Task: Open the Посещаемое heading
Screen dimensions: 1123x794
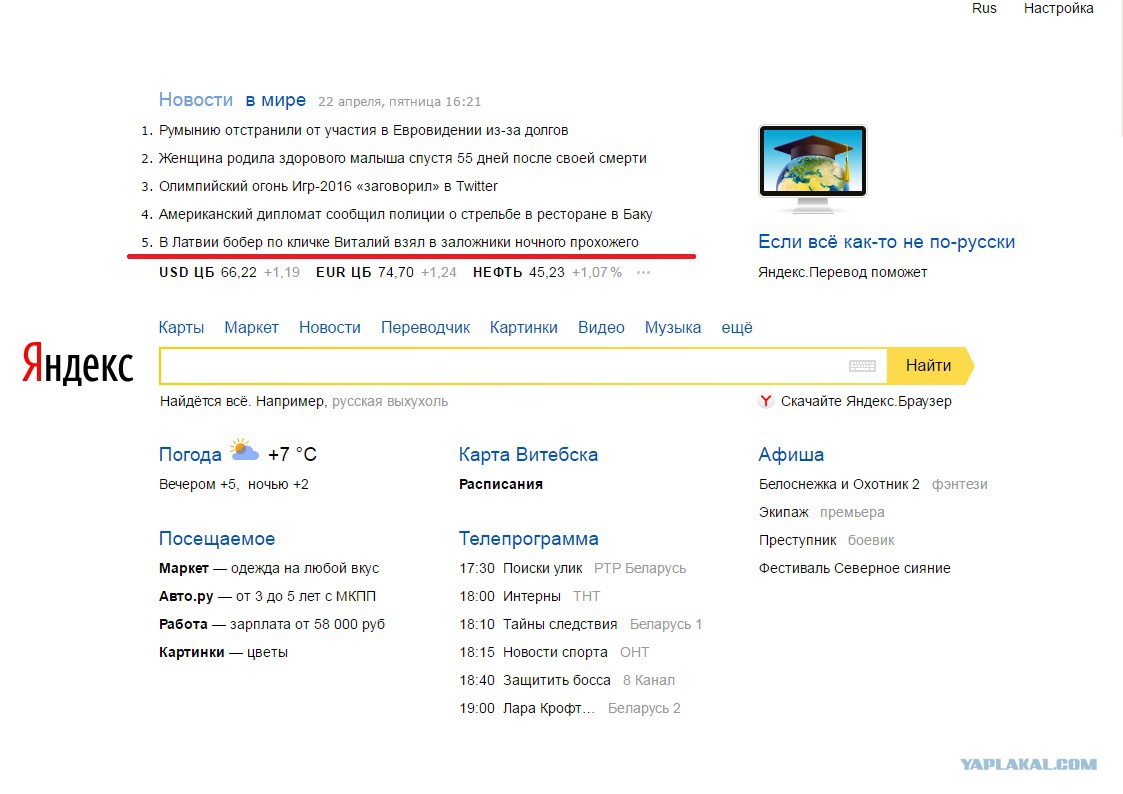Action: point(217,538)
